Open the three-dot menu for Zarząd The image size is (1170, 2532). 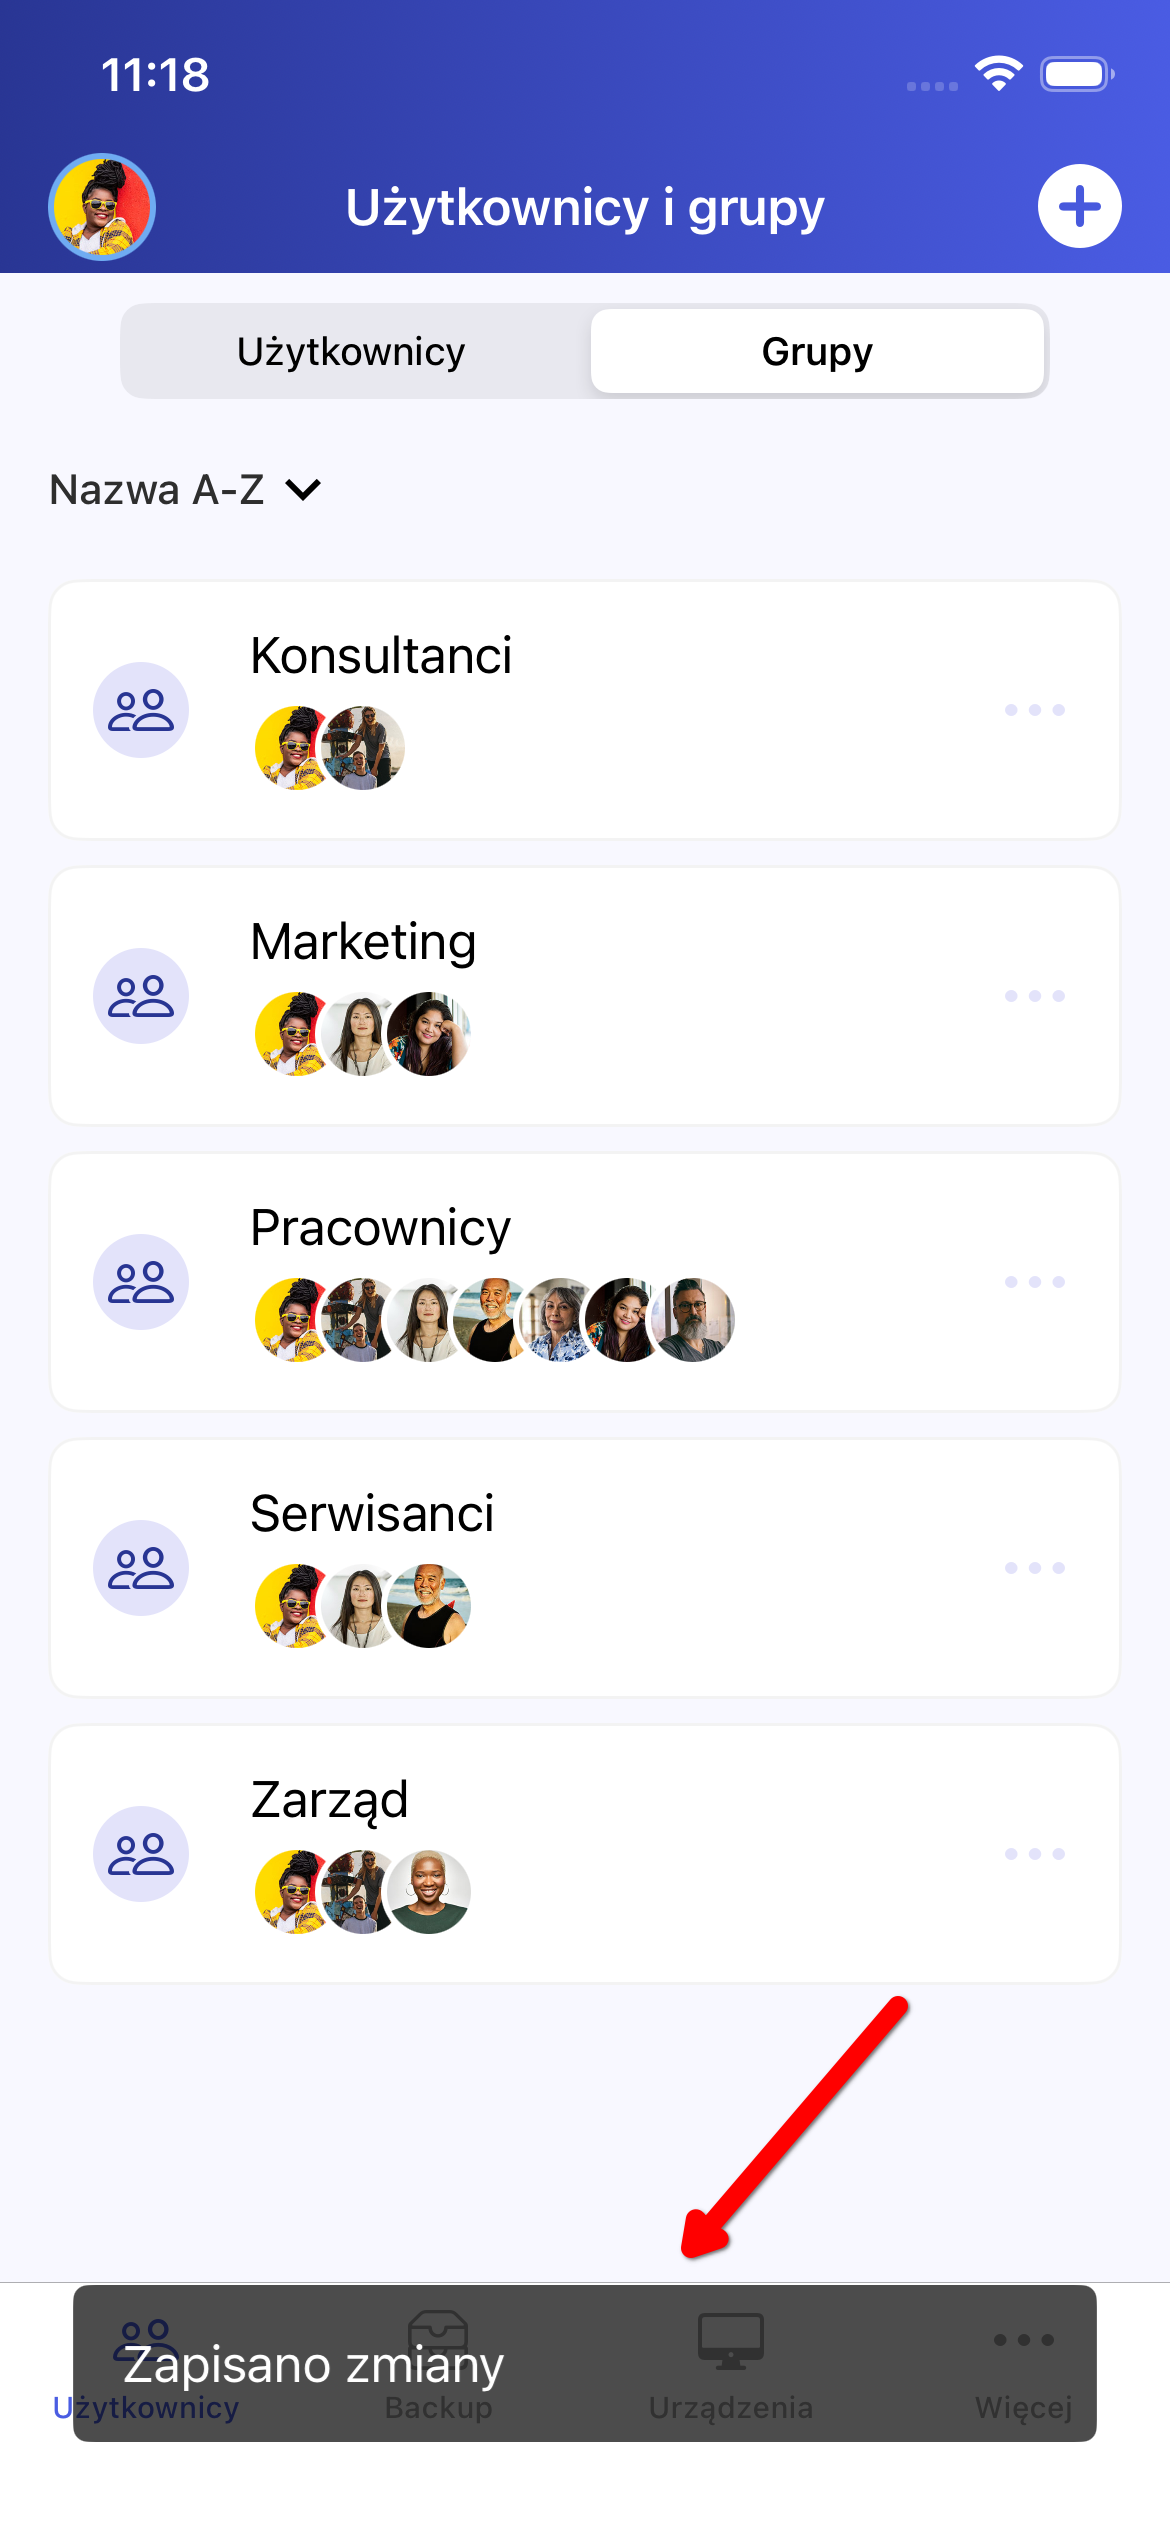1035,1854
